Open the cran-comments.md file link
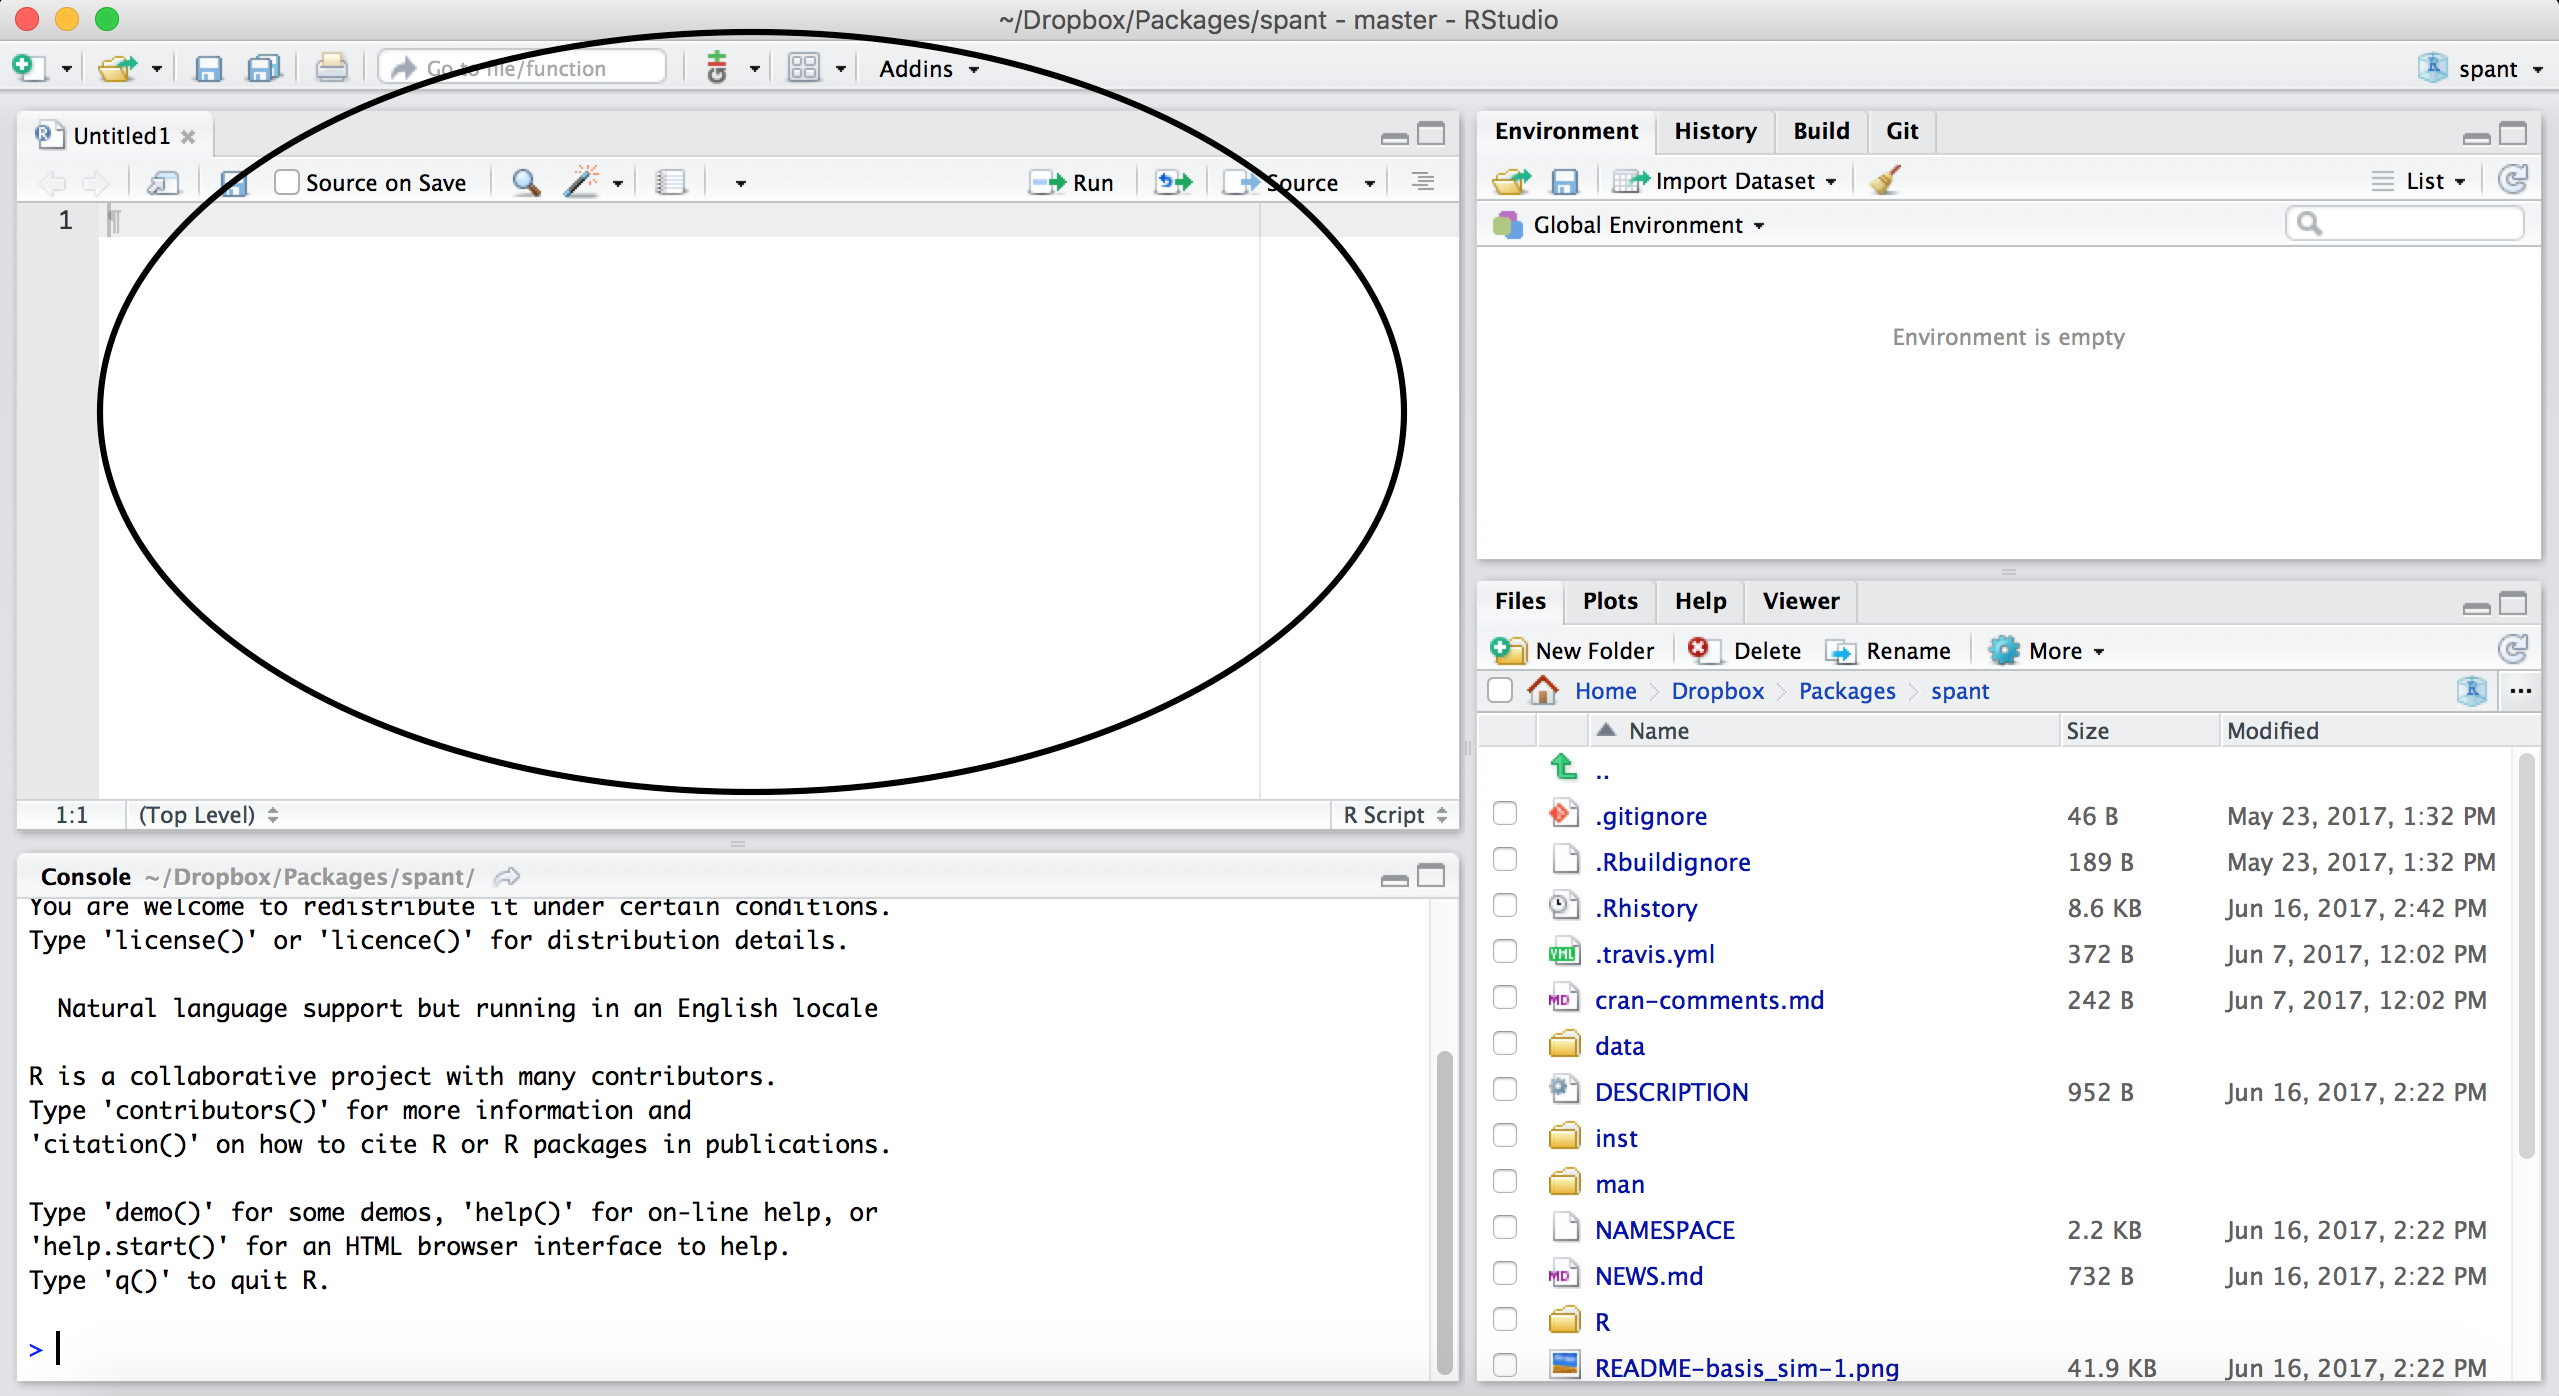 pos(1709,1000)
